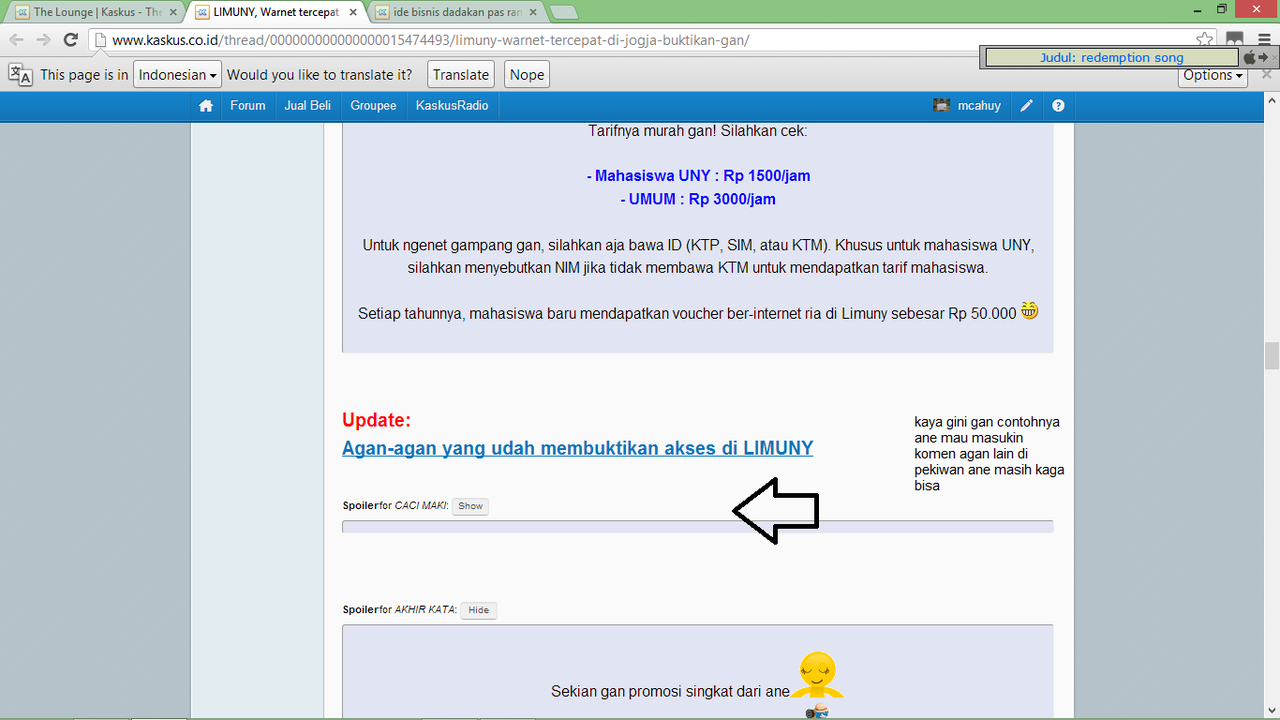Go forward using the browser forward arrow
This screenshot has height=720, width=1280.
point(43,40)
